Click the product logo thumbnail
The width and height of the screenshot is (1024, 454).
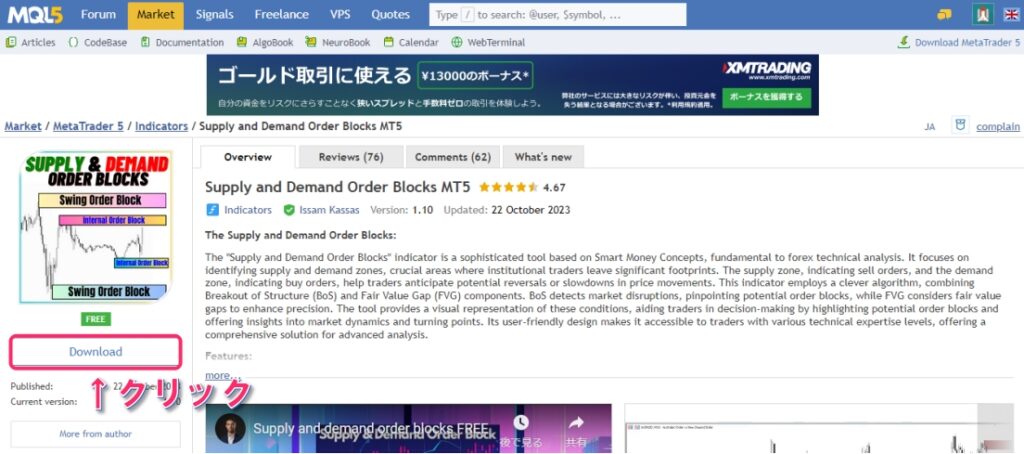95,227
